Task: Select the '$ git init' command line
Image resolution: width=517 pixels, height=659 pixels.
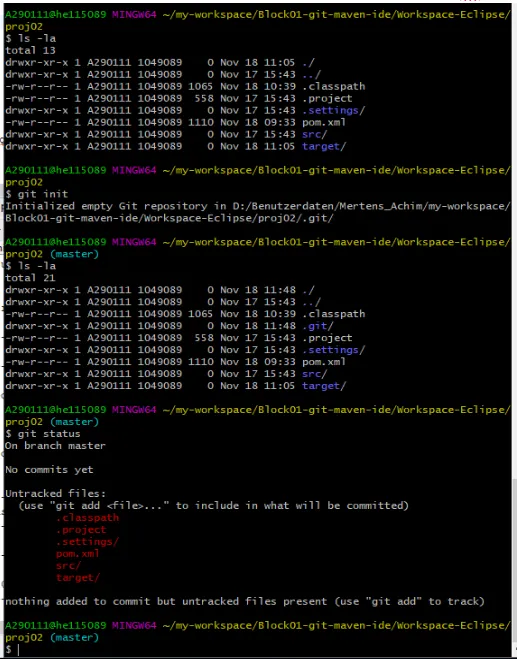Action: (37, 194)
